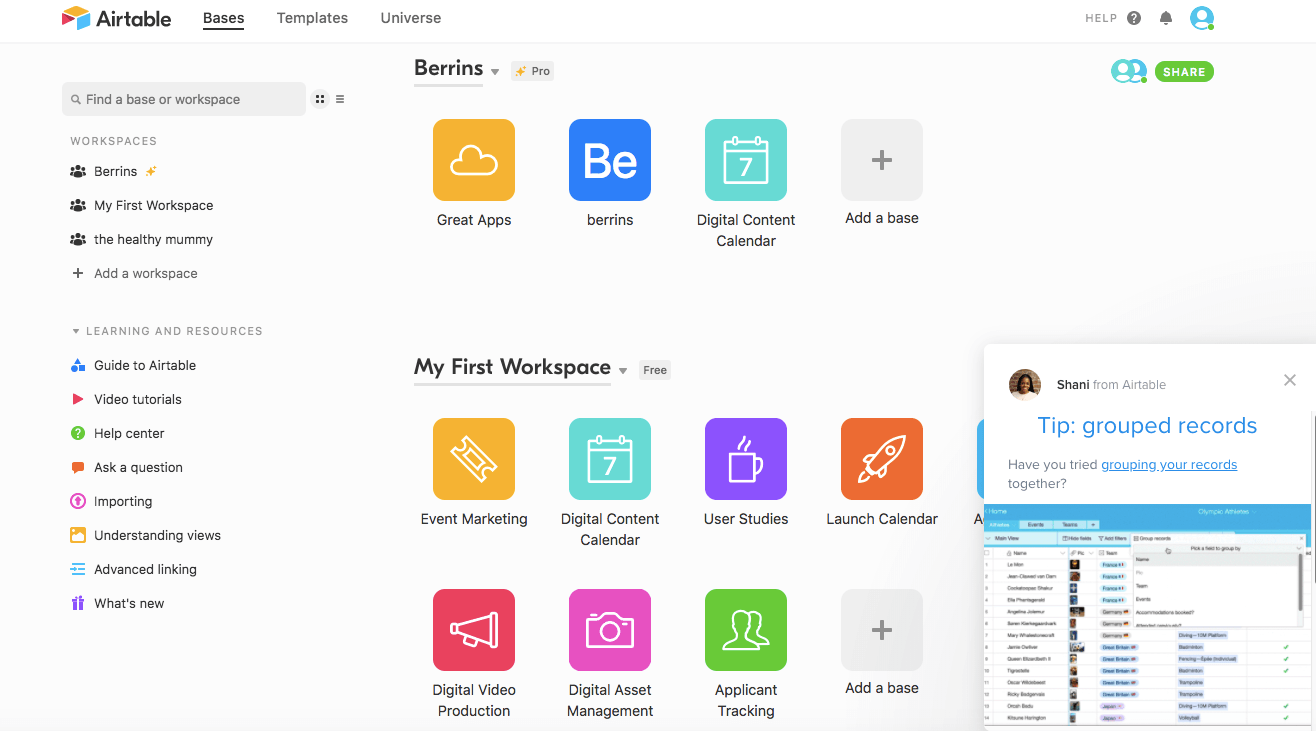Open the User Studies base
This screenshot has height=731, width=1316.
(746, 459)
